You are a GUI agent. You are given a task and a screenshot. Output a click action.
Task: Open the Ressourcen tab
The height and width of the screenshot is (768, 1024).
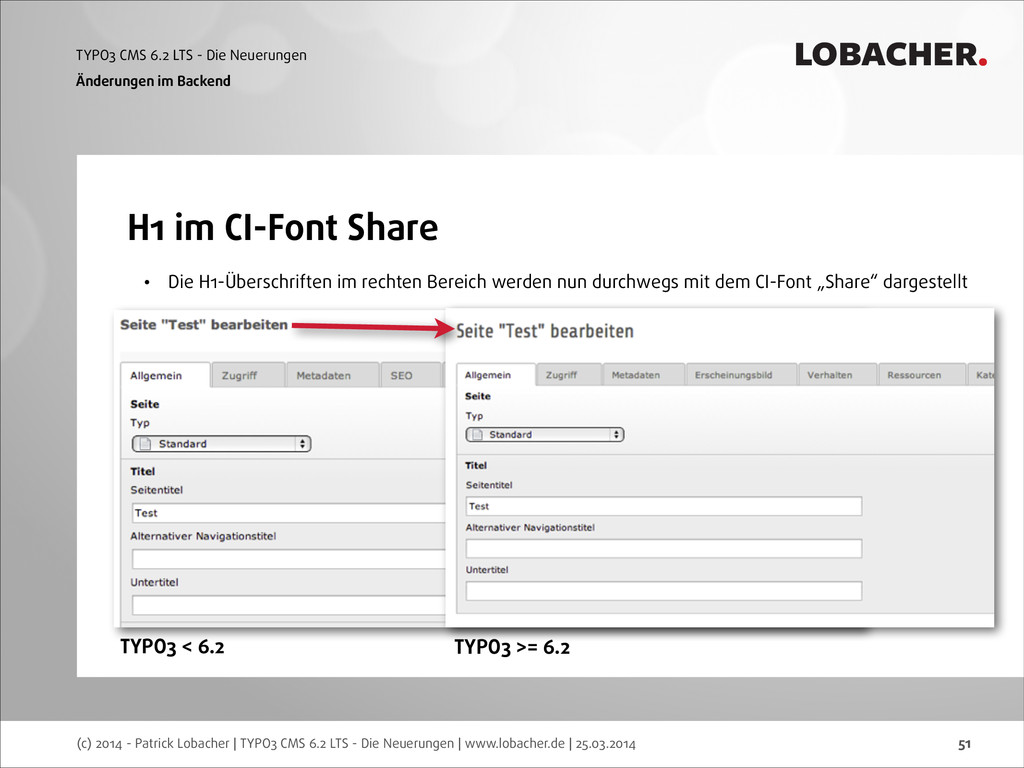tap(921, 375)
